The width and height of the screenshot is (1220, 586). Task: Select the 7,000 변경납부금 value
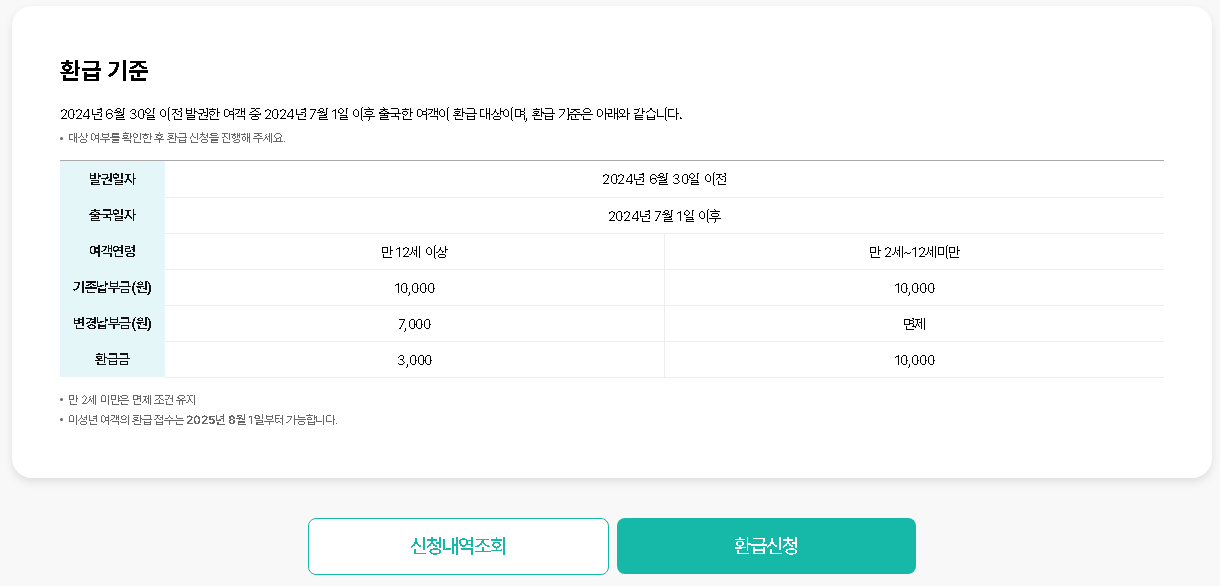point(413,323)
